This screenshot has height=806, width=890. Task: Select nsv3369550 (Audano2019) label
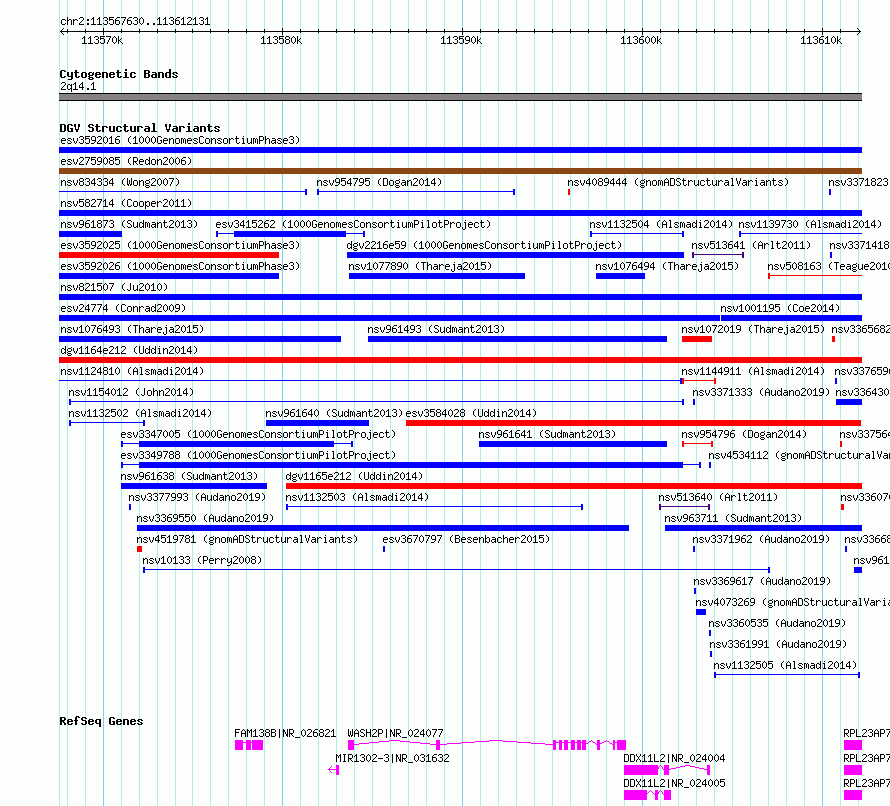(205, 518)
